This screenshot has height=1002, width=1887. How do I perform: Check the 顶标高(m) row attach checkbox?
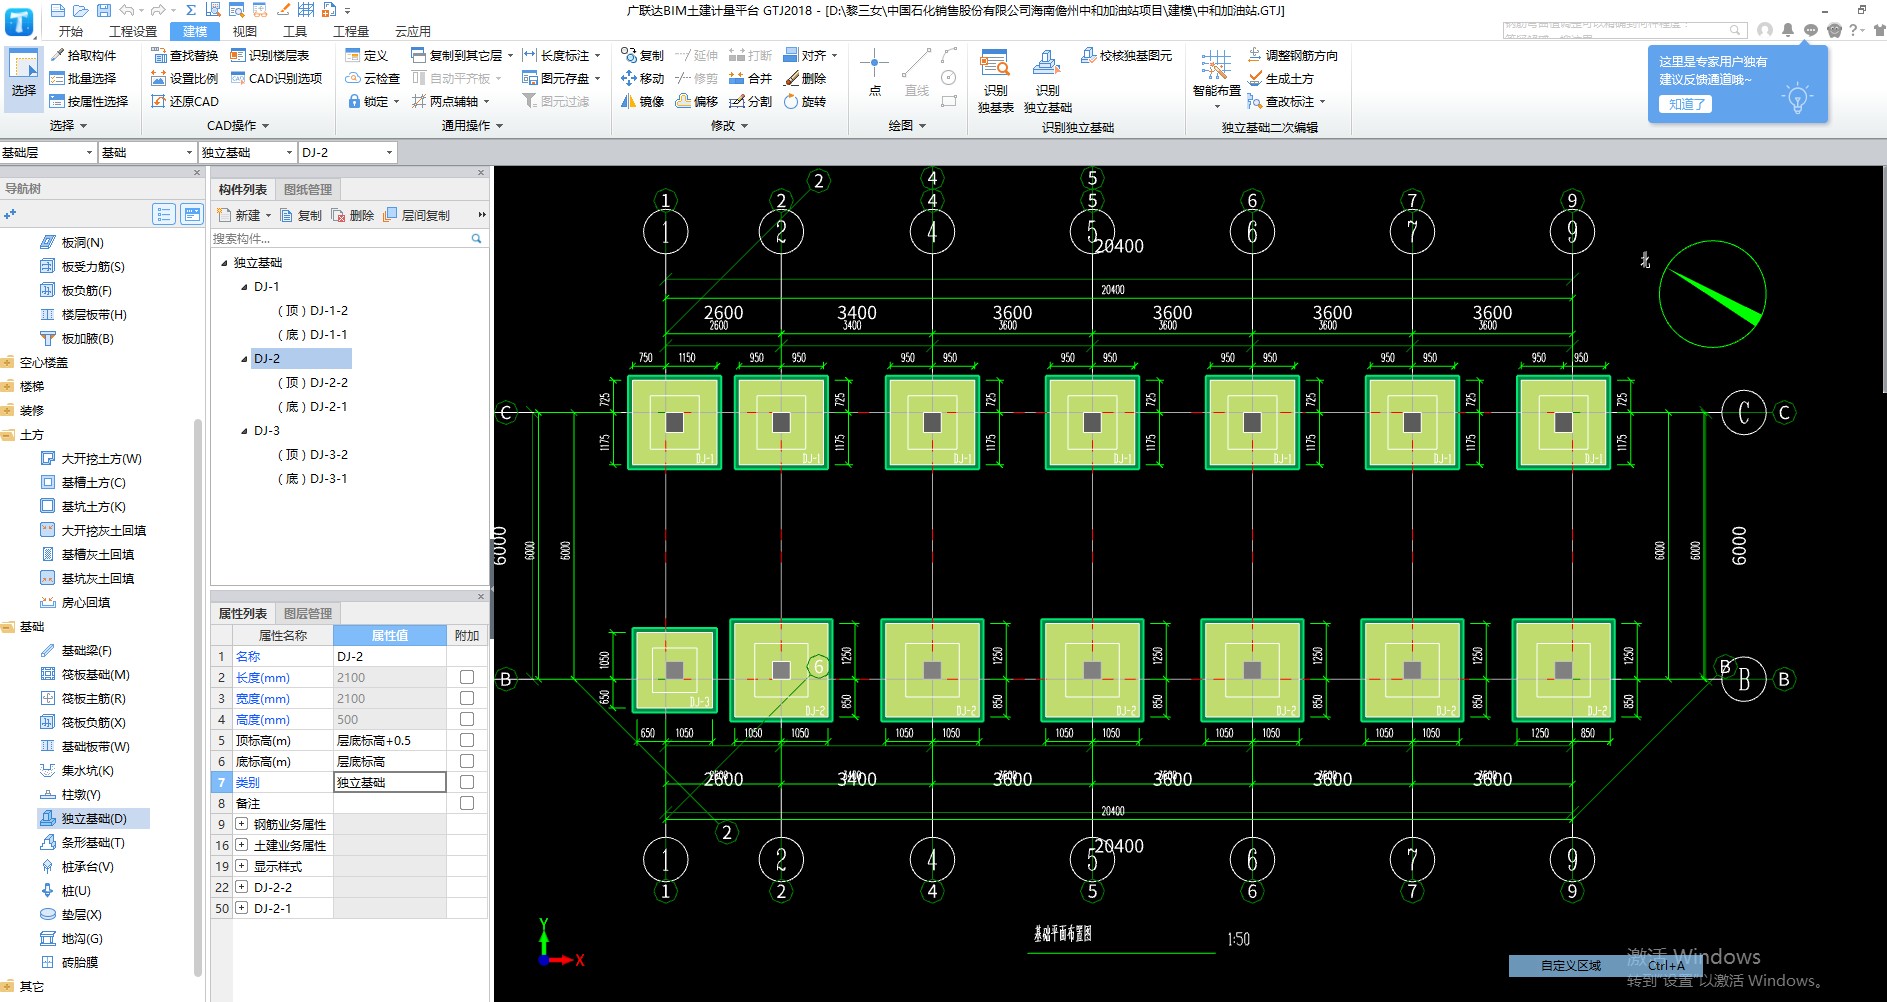pos(467,740)
